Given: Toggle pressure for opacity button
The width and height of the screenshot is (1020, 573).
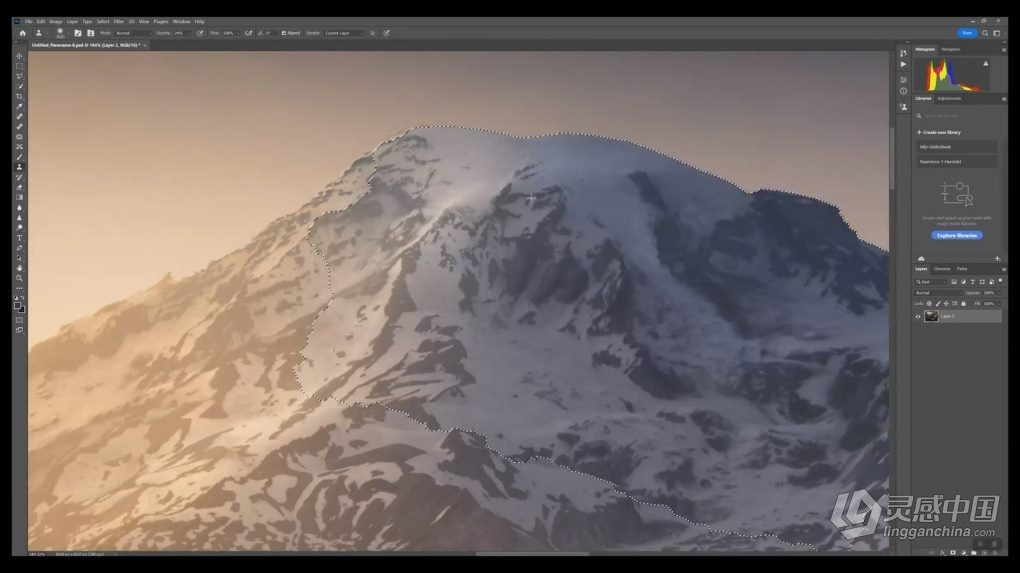Looking at the screenshot, I should pyautogui.click(x=200, y=33).
